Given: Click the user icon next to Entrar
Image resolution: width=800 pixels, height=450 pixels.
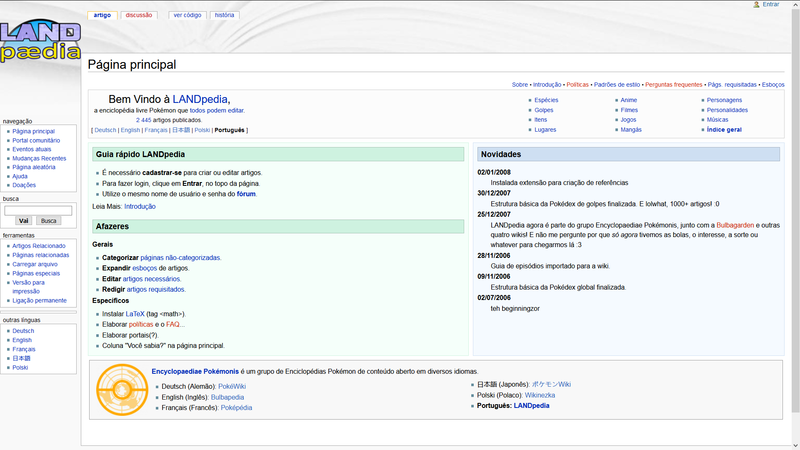Looking at the screenshot, I should point(756,4).
